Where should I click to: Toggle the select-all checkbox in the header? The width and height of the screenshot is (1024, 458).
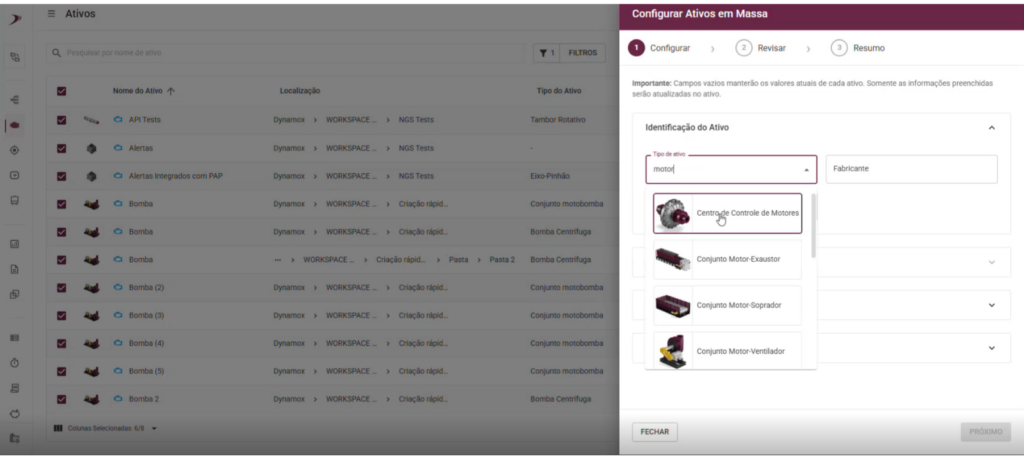(x=61, y=91)
